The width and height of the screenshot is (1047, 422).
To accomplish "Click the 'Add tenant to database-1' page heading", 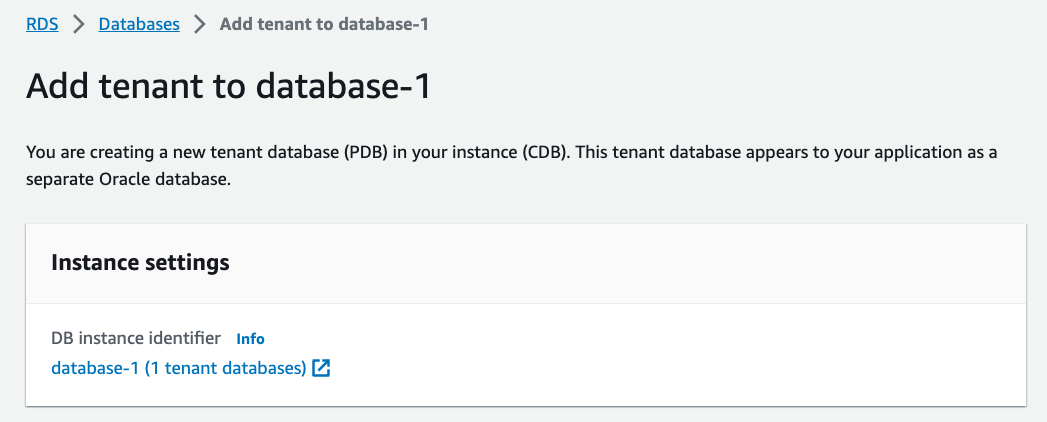I will tap(228, 86).
